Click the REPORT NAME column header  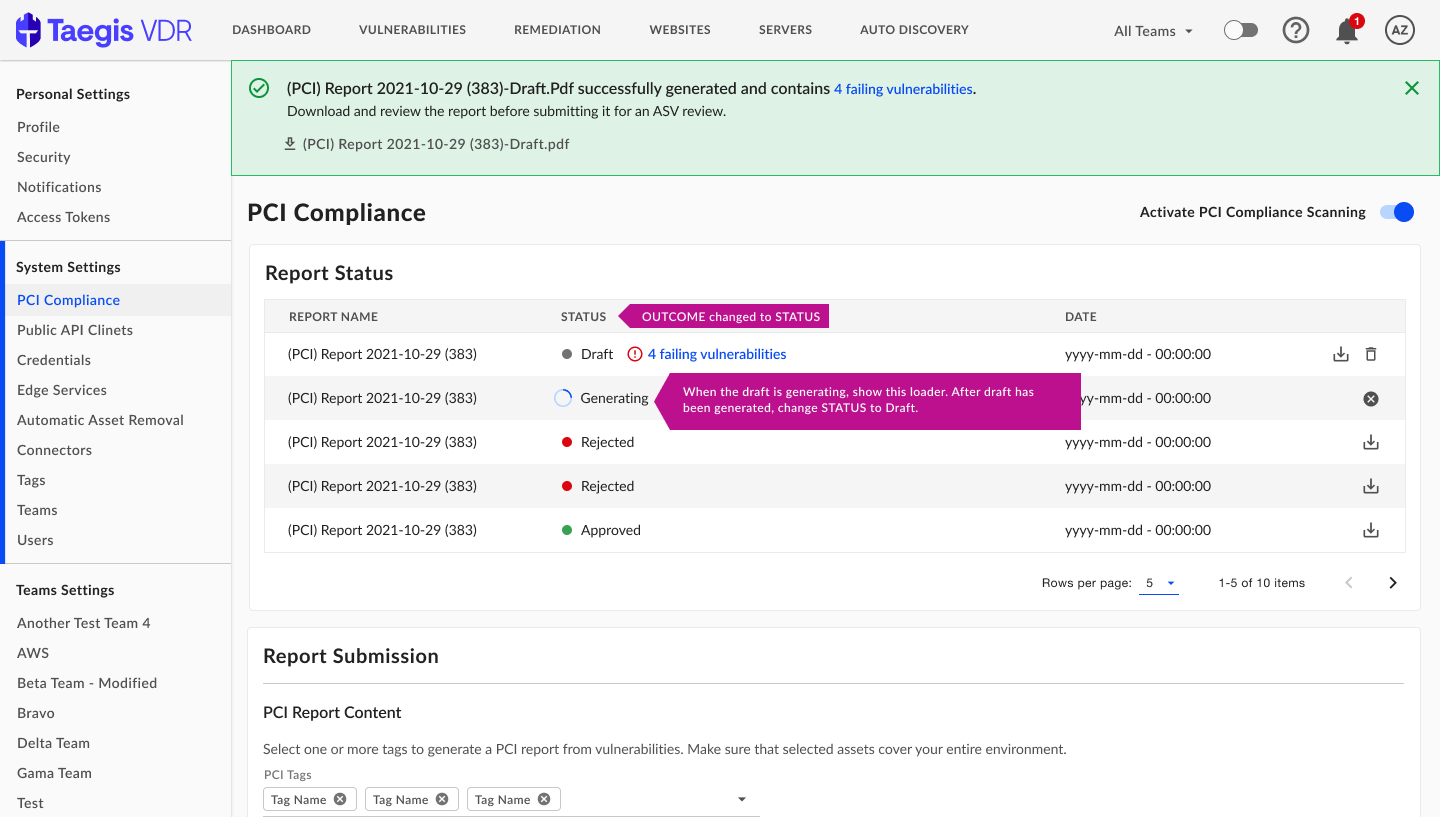point(333,317)
